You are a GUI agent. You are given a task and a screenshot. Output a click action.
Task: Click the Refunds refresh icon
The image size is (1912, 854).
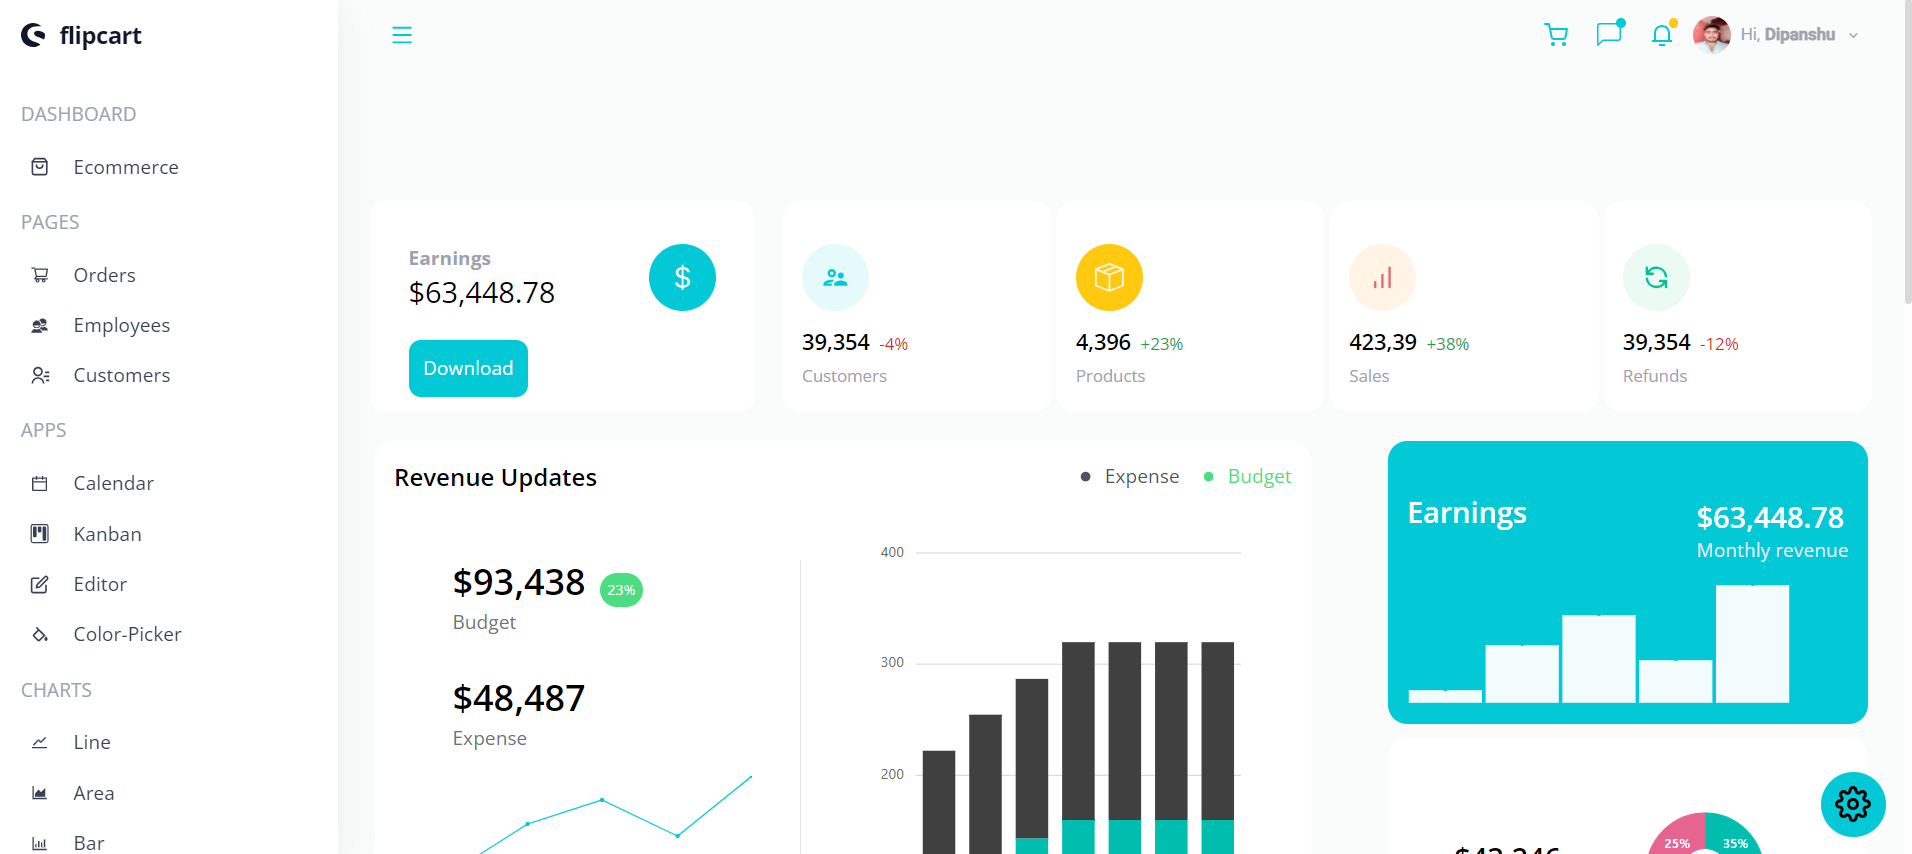pos(1656,277)
